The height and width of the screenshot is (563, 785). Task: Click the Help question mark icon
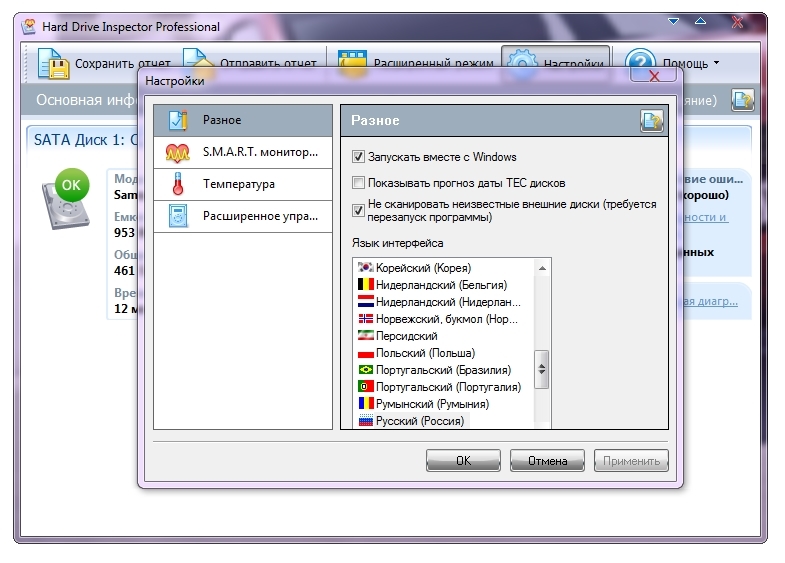point(641,60)
